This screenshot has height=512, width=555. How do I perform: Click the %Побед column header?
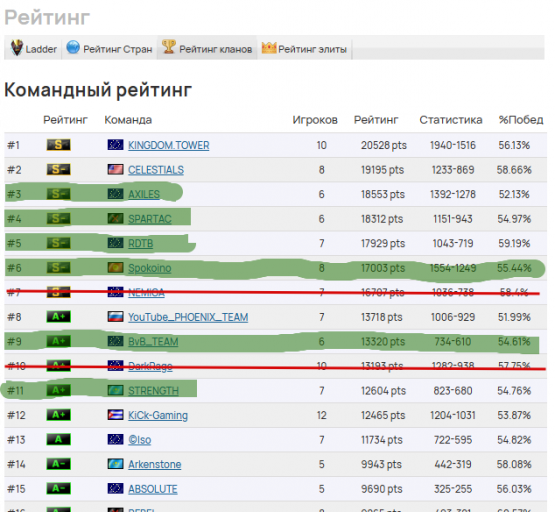click(521, 120)
